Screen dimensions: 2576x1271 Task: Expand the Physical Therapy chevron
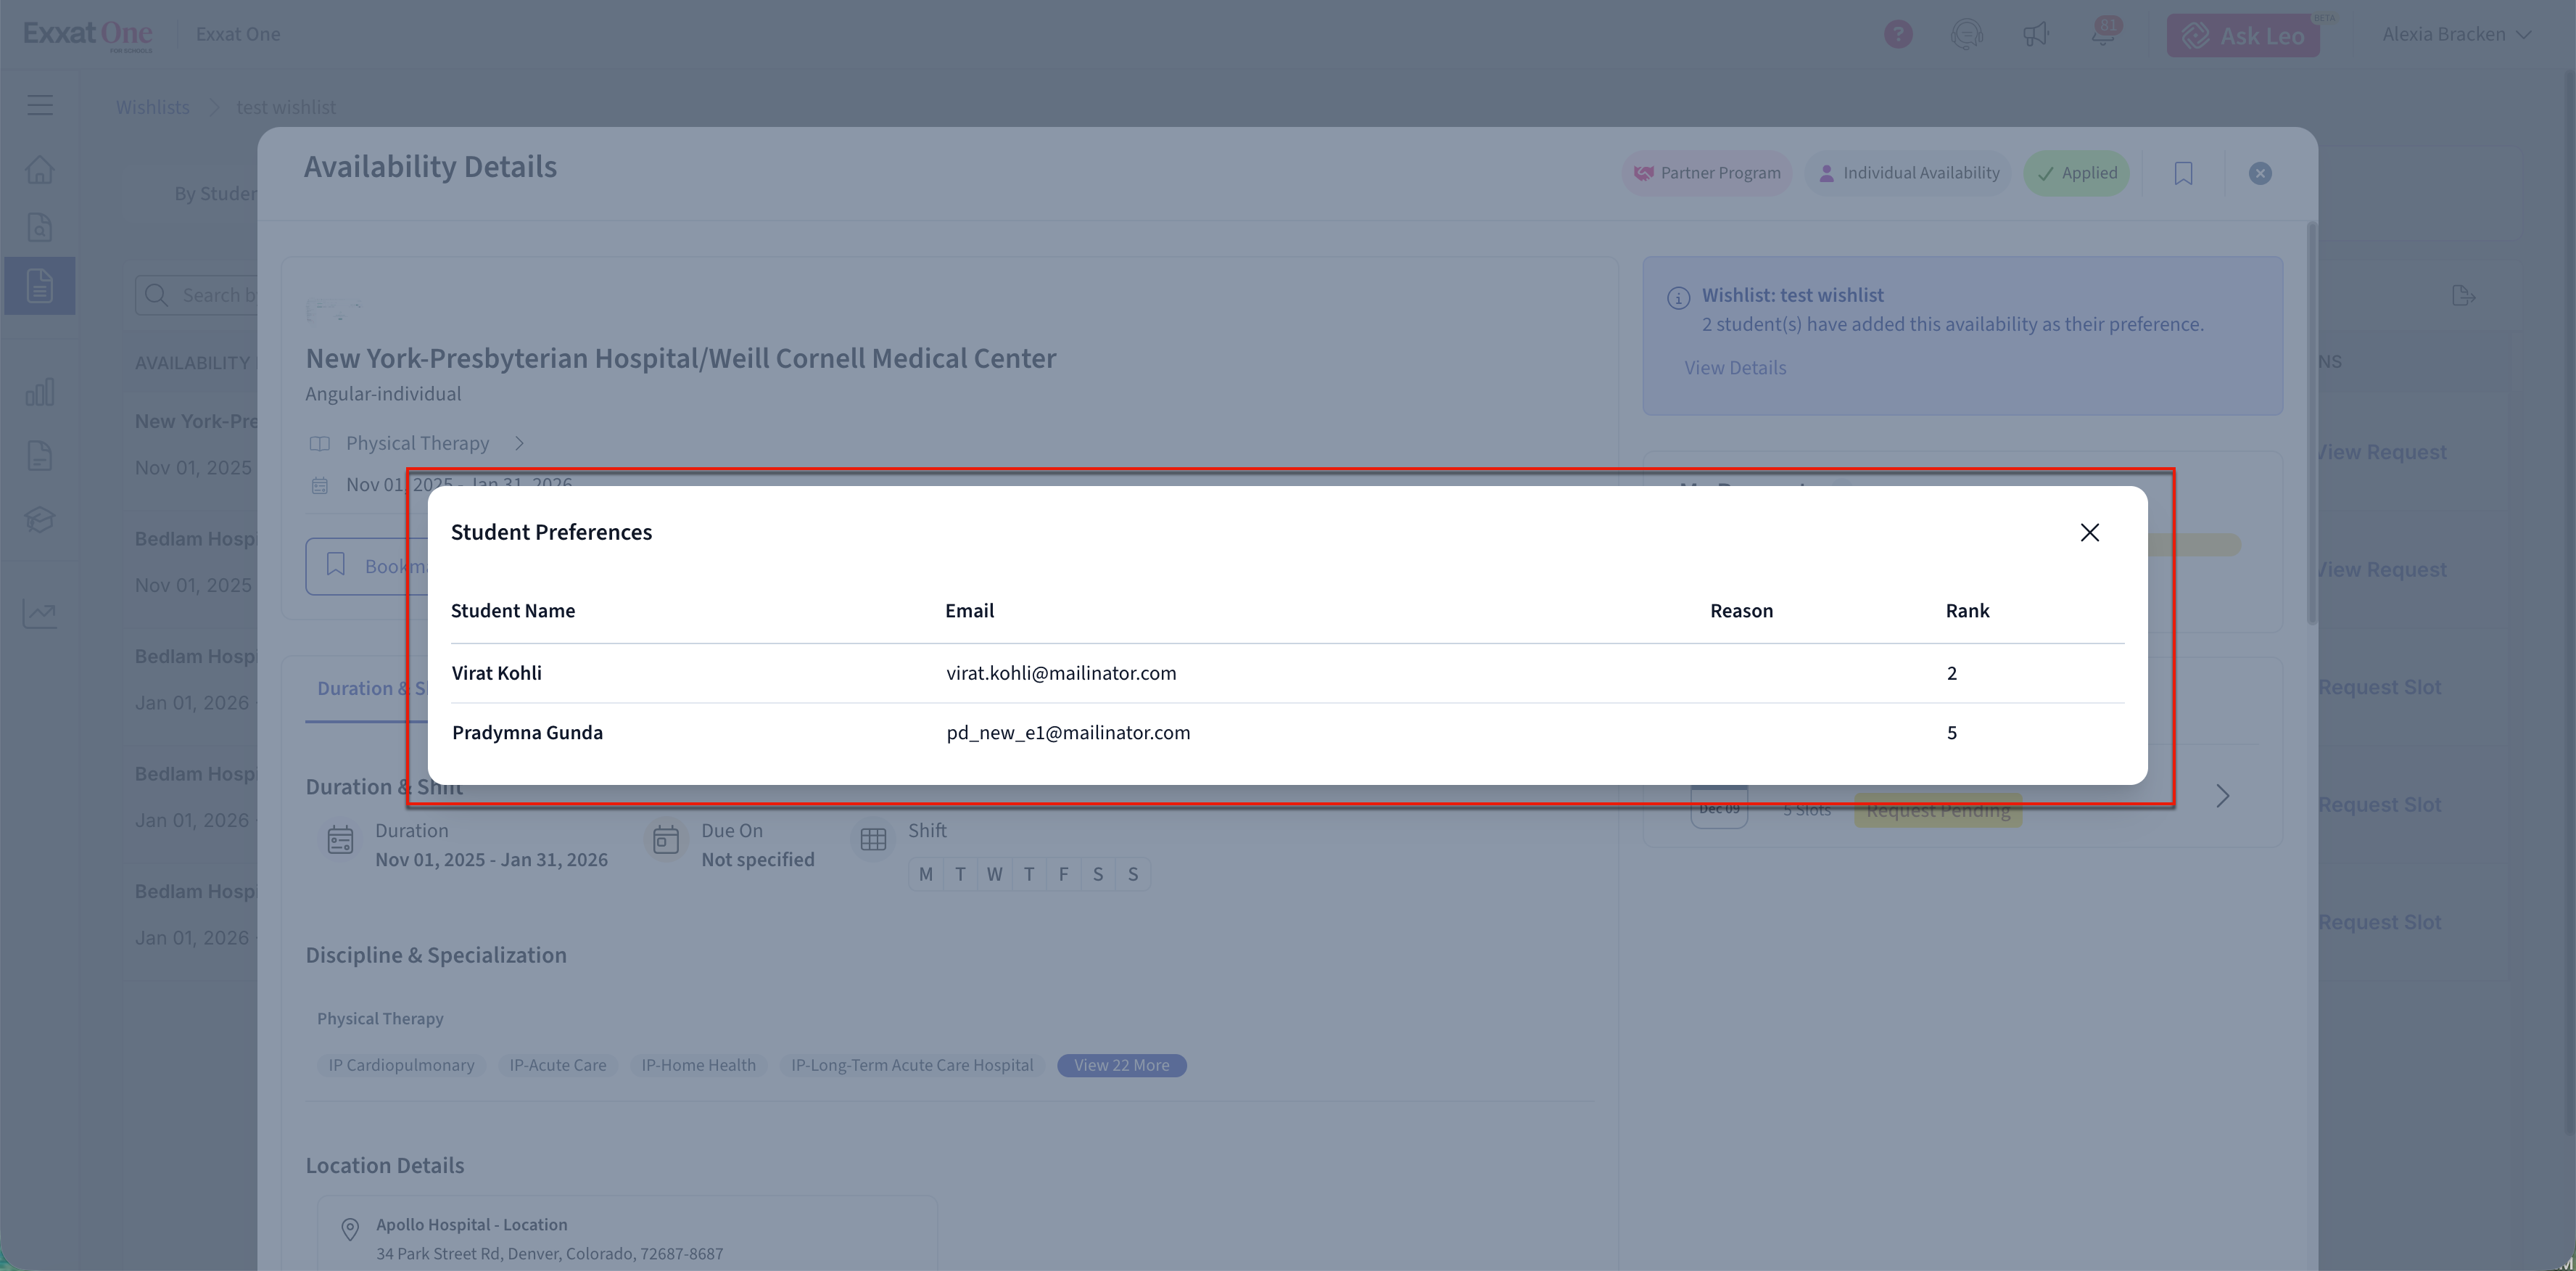click(x=519, y=443)
